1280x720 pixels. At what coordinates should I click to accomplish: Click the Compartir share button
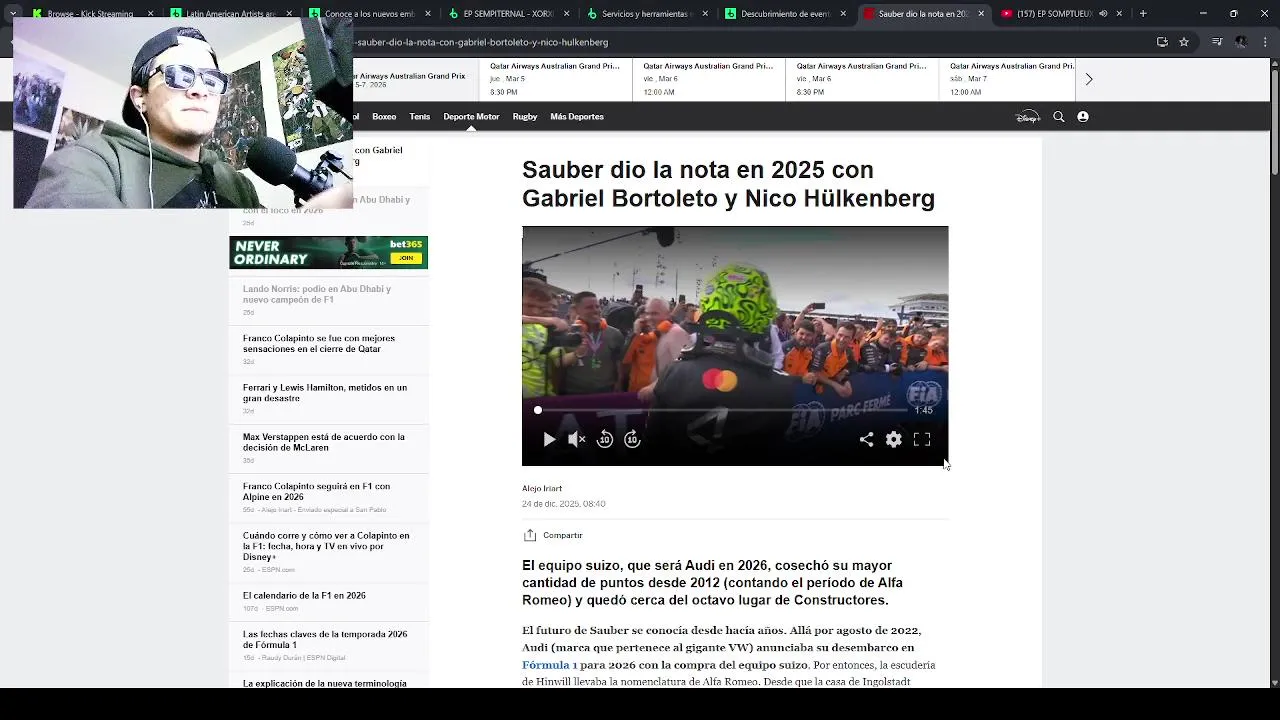click(x=553, y=535)
